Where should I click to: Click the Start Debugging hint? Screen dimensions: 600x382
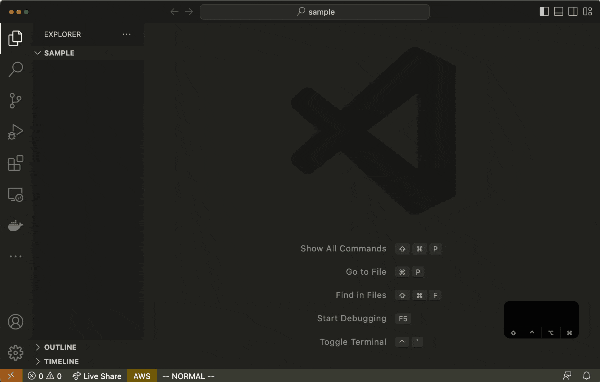(352, 318)
